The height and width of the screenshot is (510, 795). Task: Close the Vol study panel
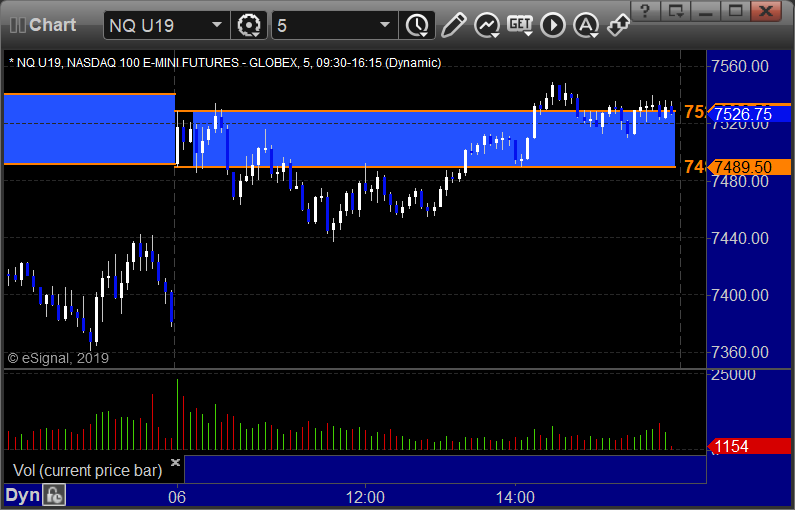(x=175, y=462)
